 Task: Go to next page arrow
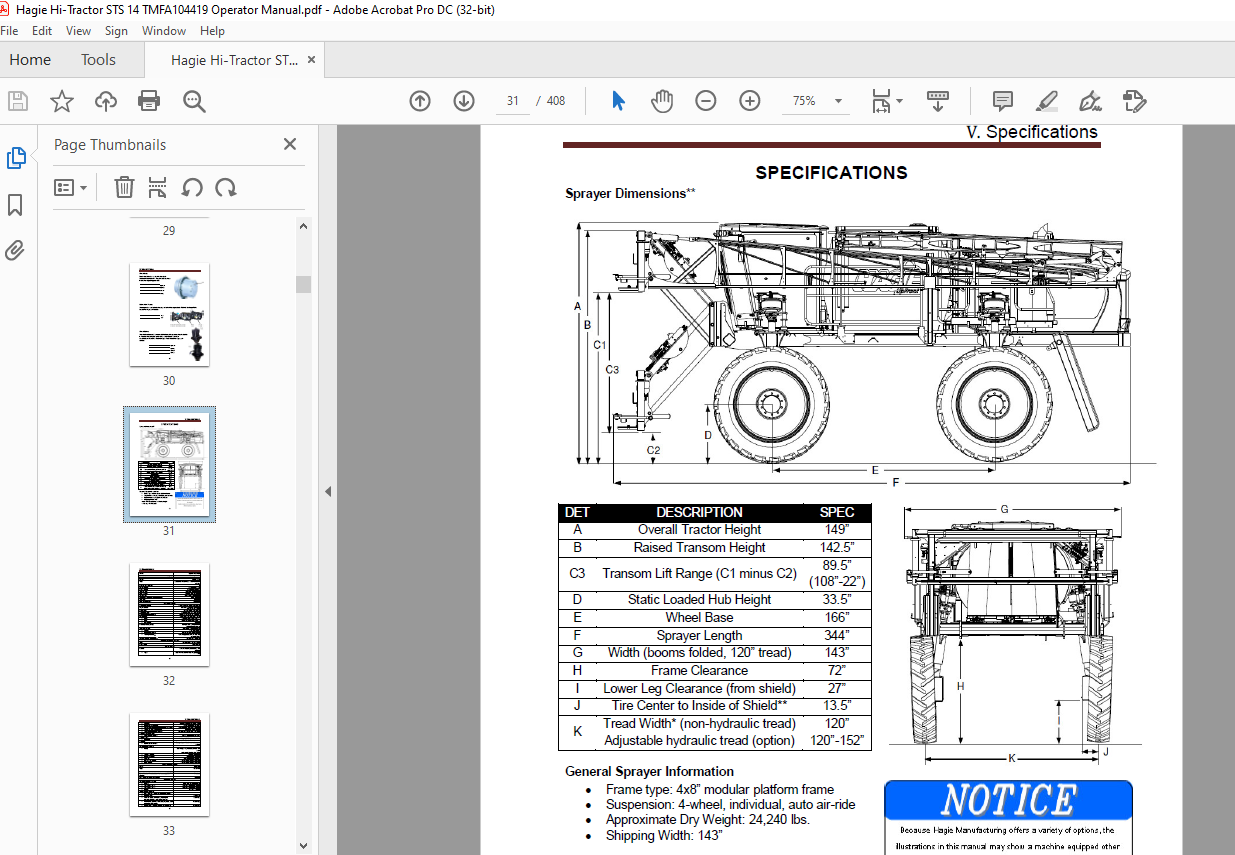click(464, 101)
